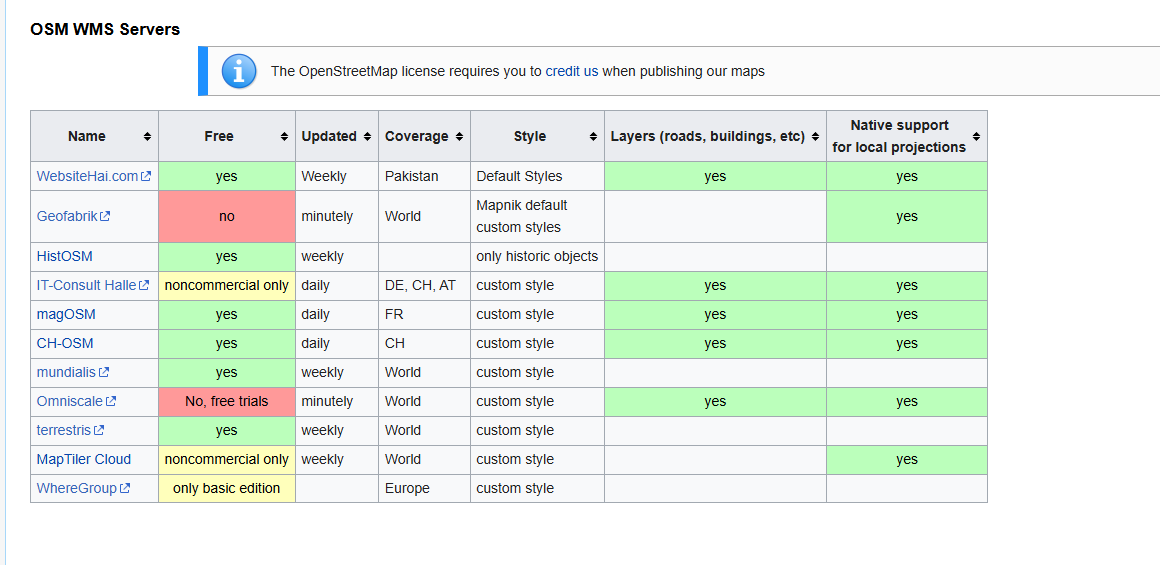The height and width of the screenshot is (565, 1160).
Task: Visit the Omniscale external link
Action: [x=69, y=401]
